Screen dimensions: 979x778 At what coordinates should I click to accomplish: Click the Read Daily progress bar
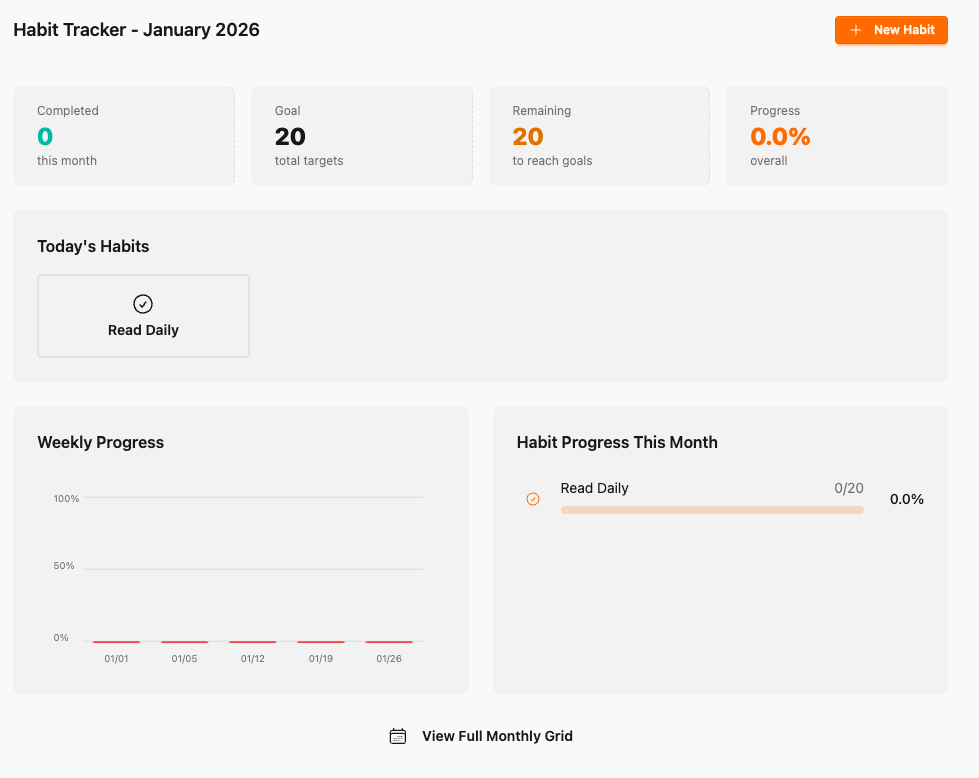point(711,509)
